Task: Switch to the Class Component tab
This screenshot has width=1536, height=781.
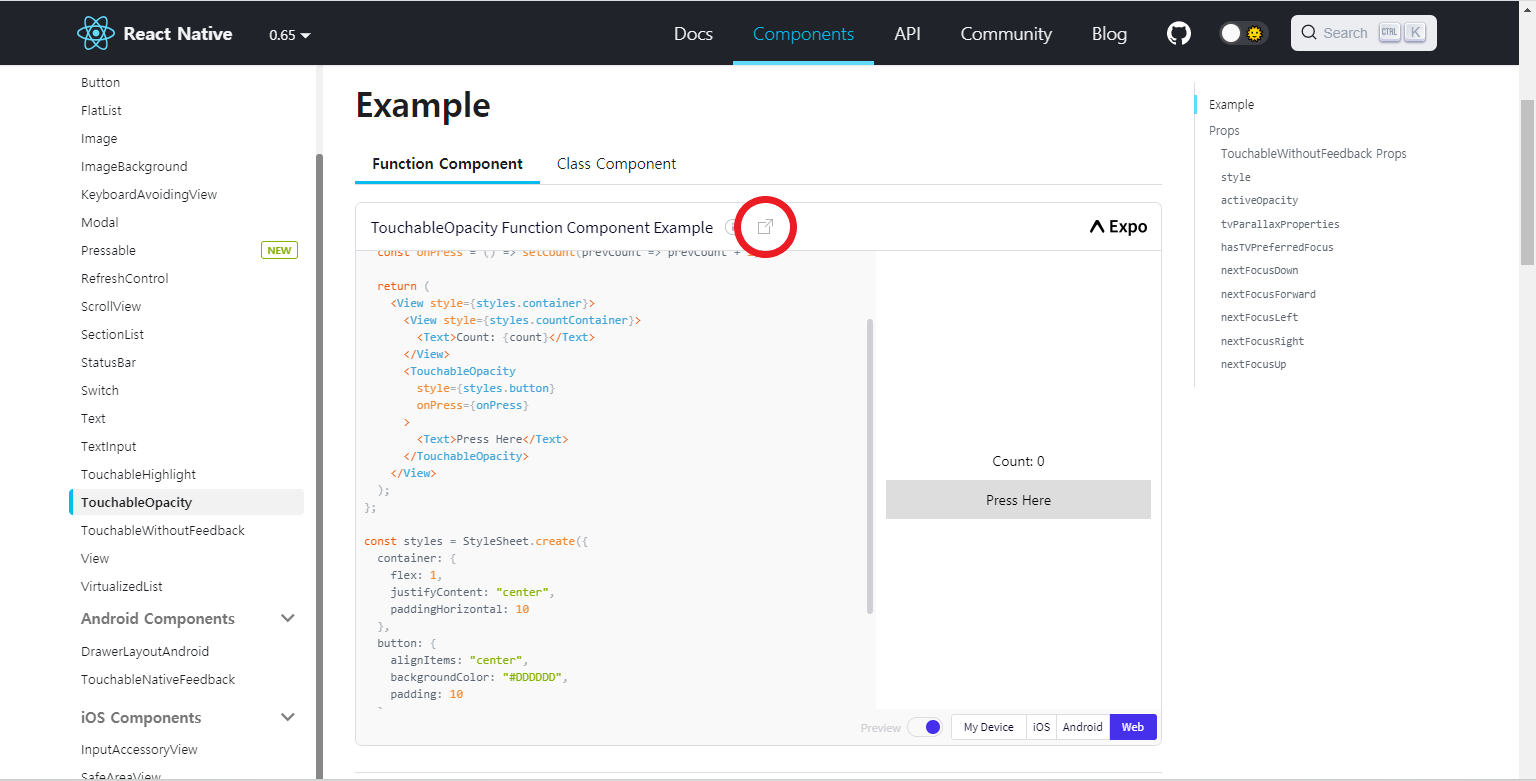Action: coord(616,164)
